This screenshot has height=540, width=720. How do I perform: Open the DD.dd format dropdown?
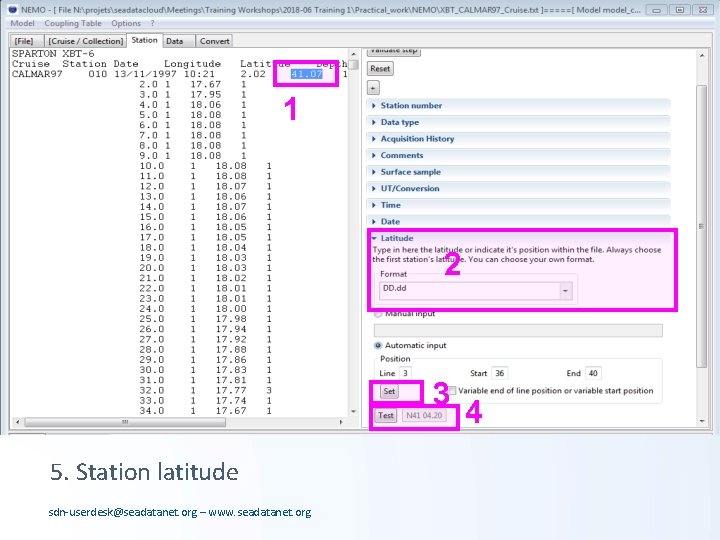[566, 291]
